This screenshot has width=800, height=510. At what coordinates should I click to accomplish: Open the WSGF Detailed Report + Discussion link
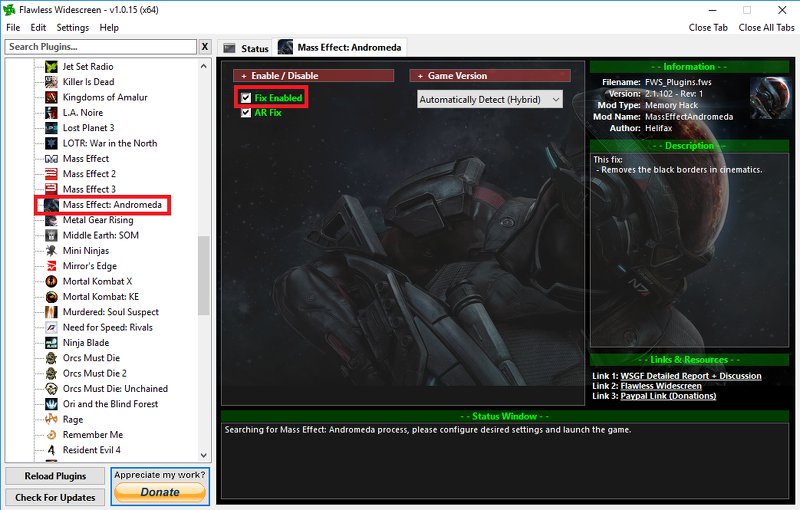[x=690, y=376]
